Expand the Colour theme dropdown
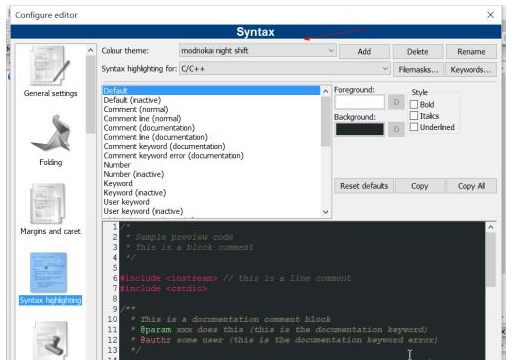Image resolution: width=520 pixels, height=360 pixels. click(257, 51)
